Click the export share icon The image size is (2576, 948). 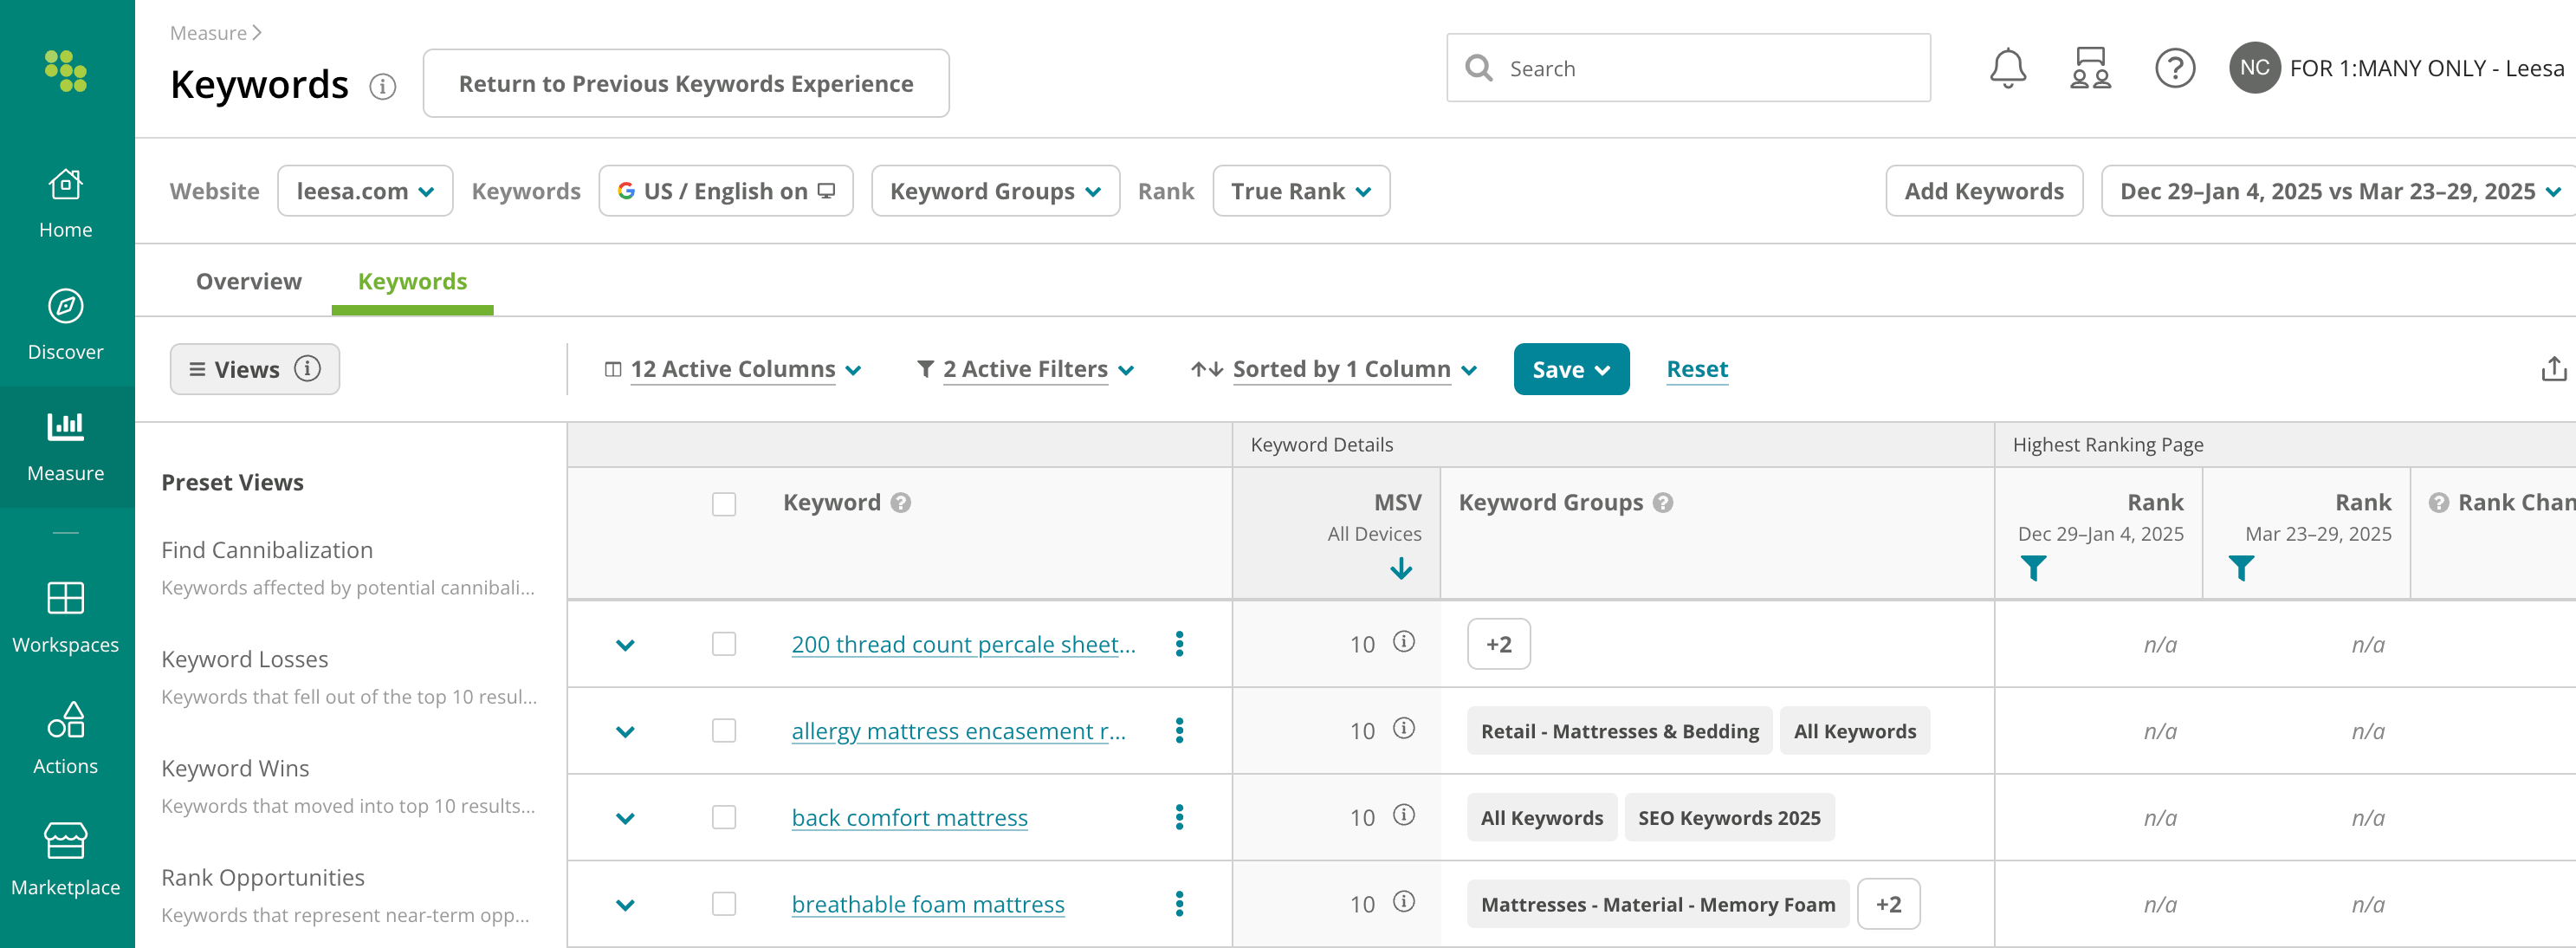tap(2553, 369)
